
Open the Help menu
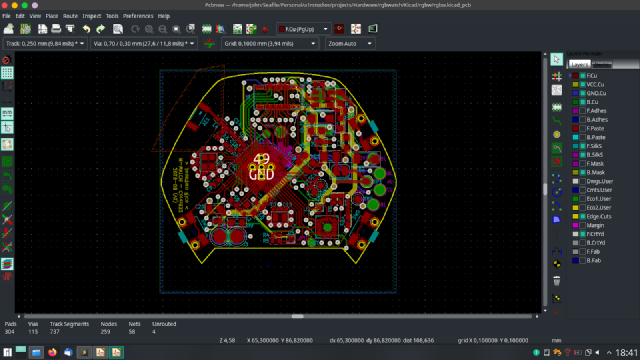164,16
